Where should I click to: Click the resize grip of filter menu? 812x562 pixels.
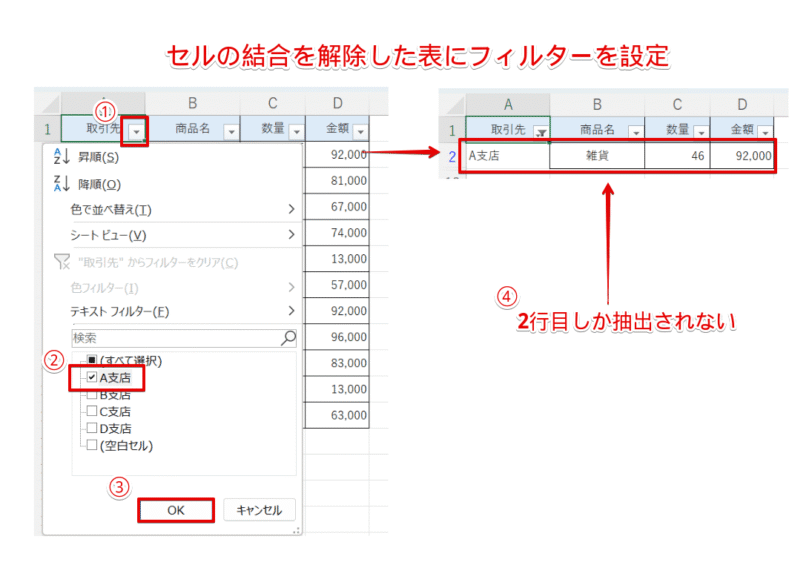point(297,530)
